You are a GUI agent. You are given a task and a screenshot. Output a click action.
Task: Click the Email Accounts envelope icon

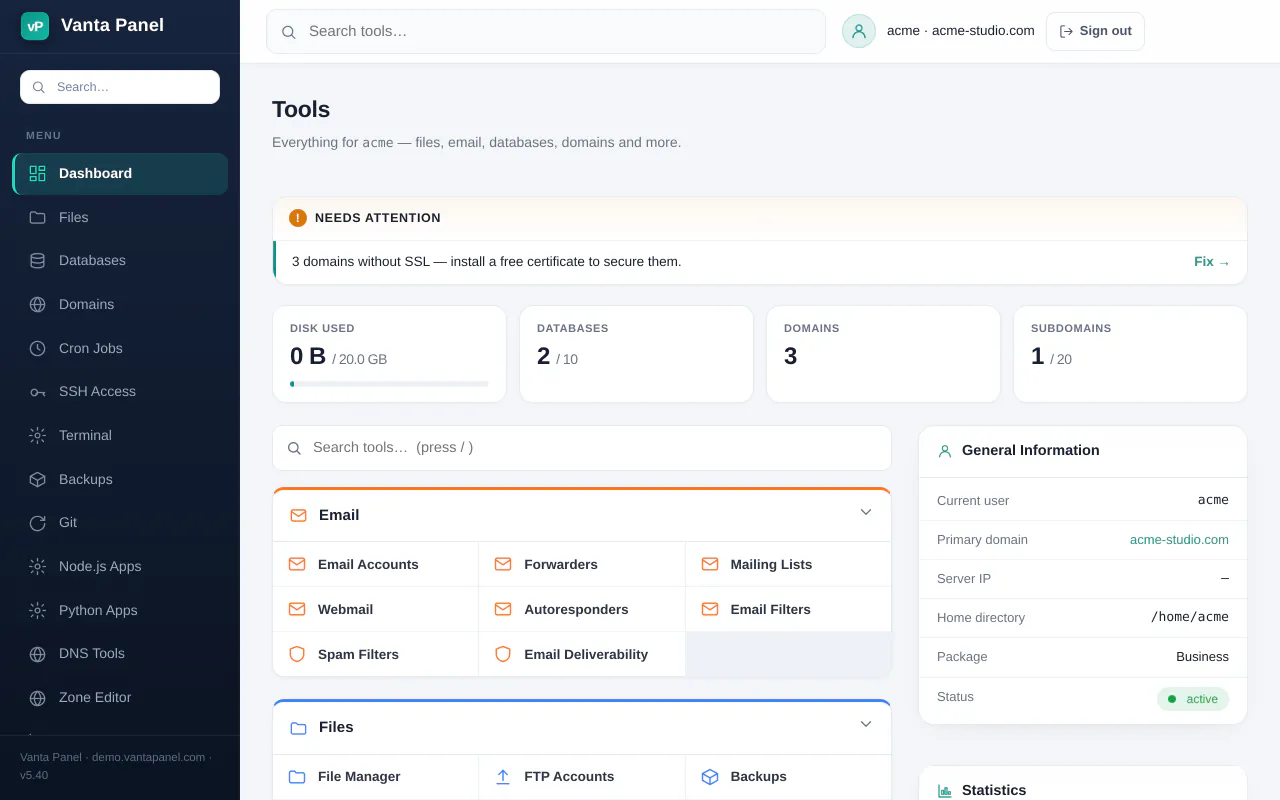[x=297, y=564]
